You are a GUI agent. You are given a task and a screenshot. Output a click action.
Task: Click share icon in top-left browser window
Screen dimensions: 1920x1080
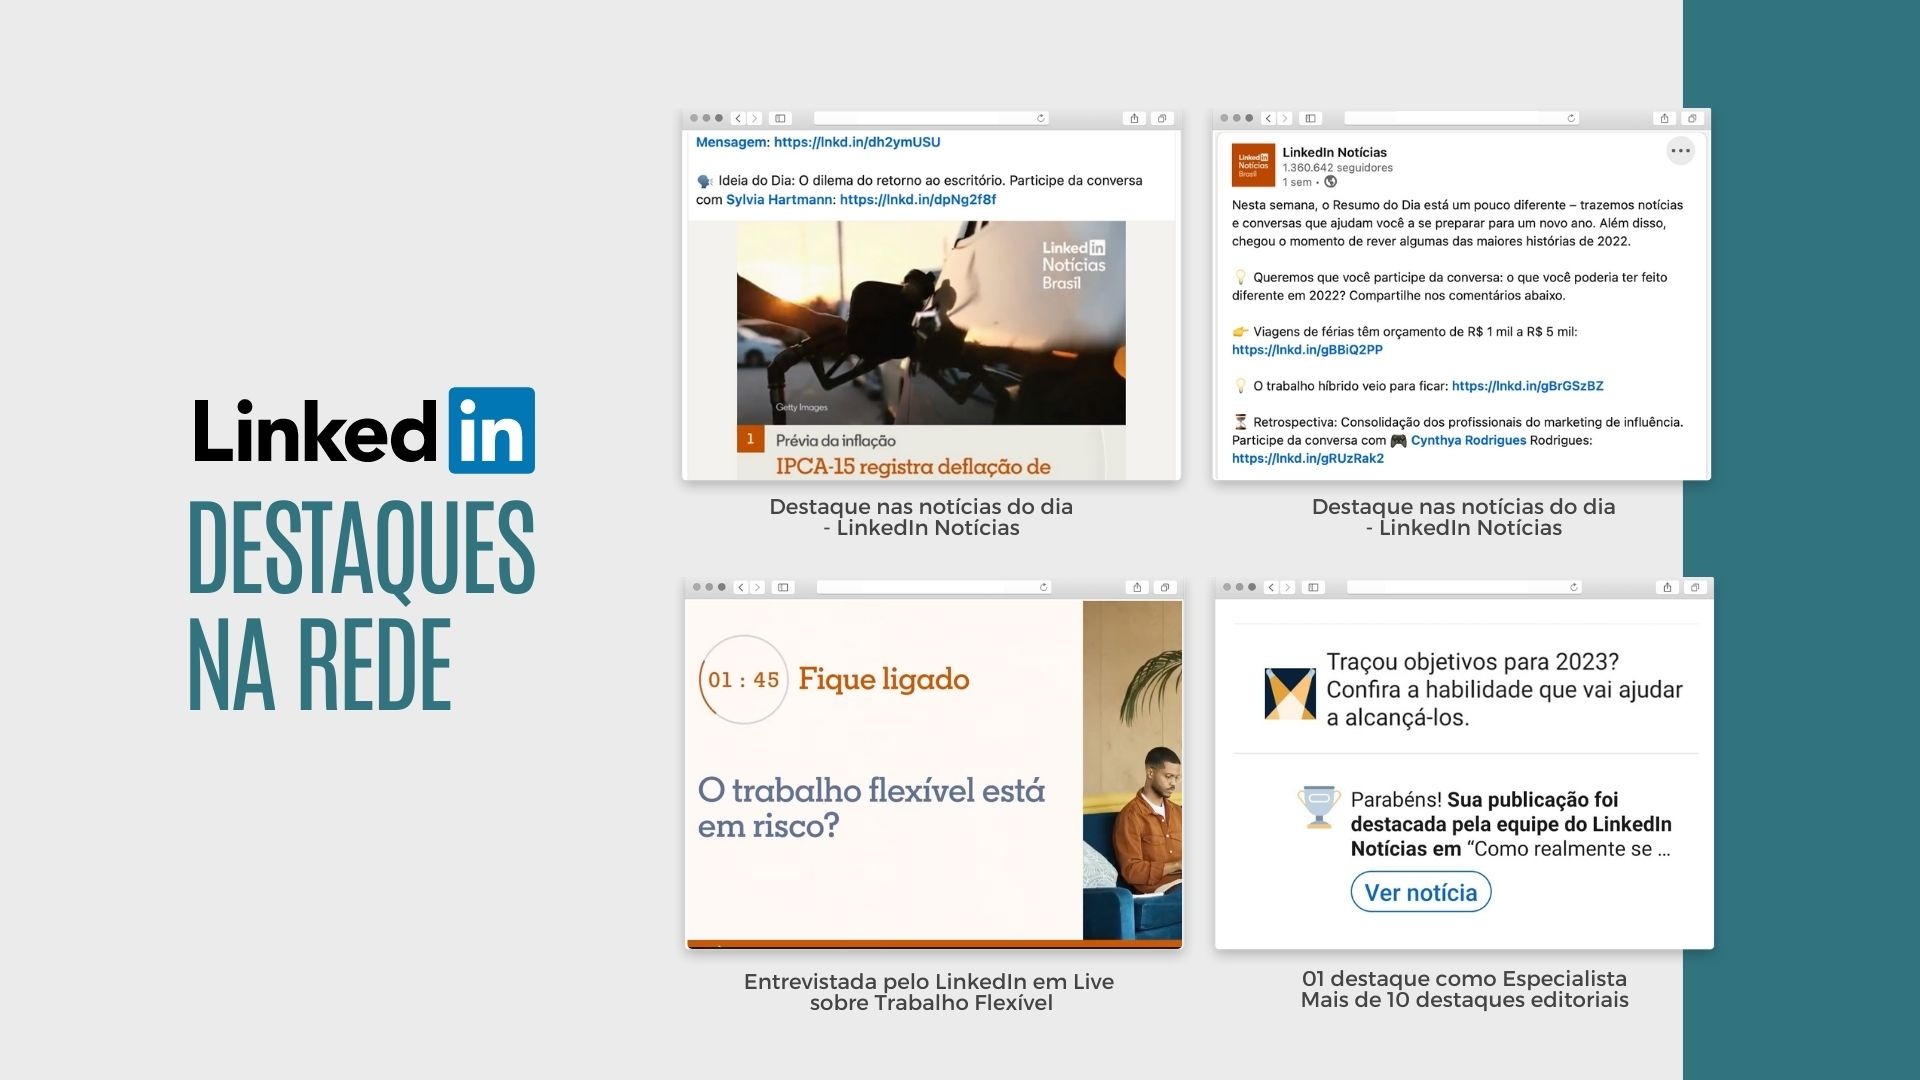pyautogui.click(x=1134, y=118)
